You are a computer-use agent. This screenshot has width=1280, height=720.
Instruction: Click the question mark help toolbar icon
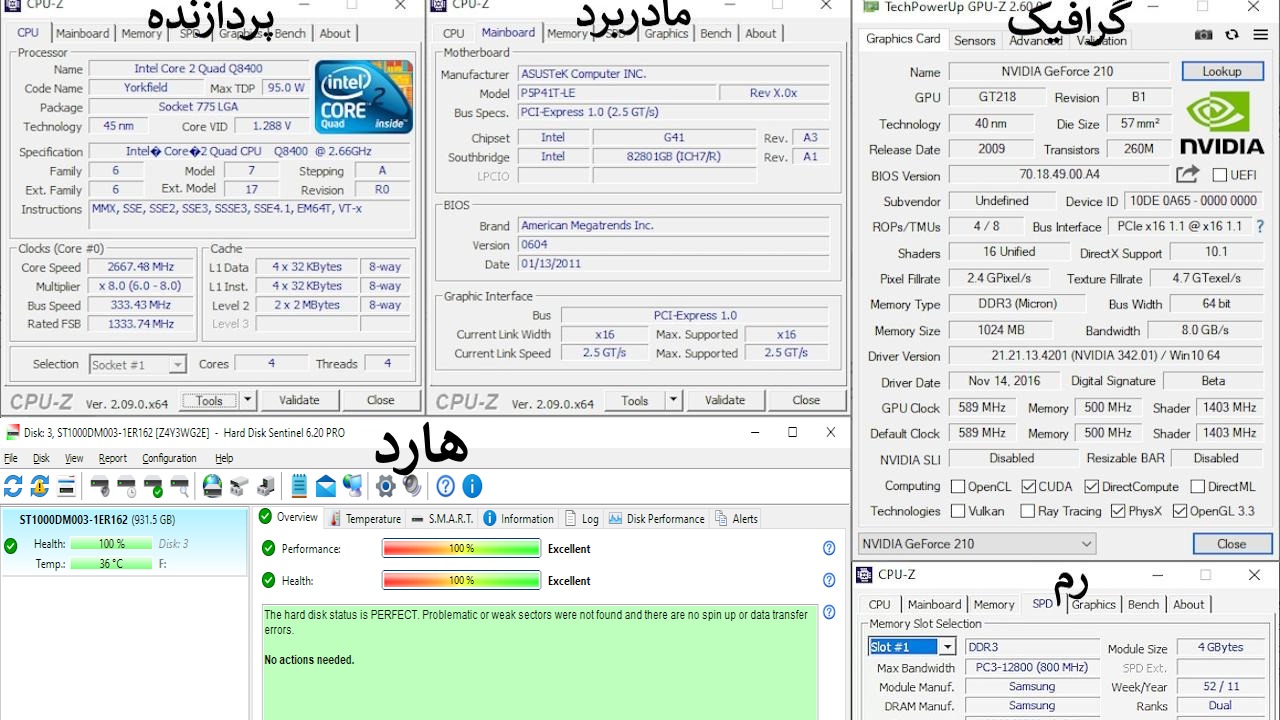pyautogui.click(x=446, y=487)
